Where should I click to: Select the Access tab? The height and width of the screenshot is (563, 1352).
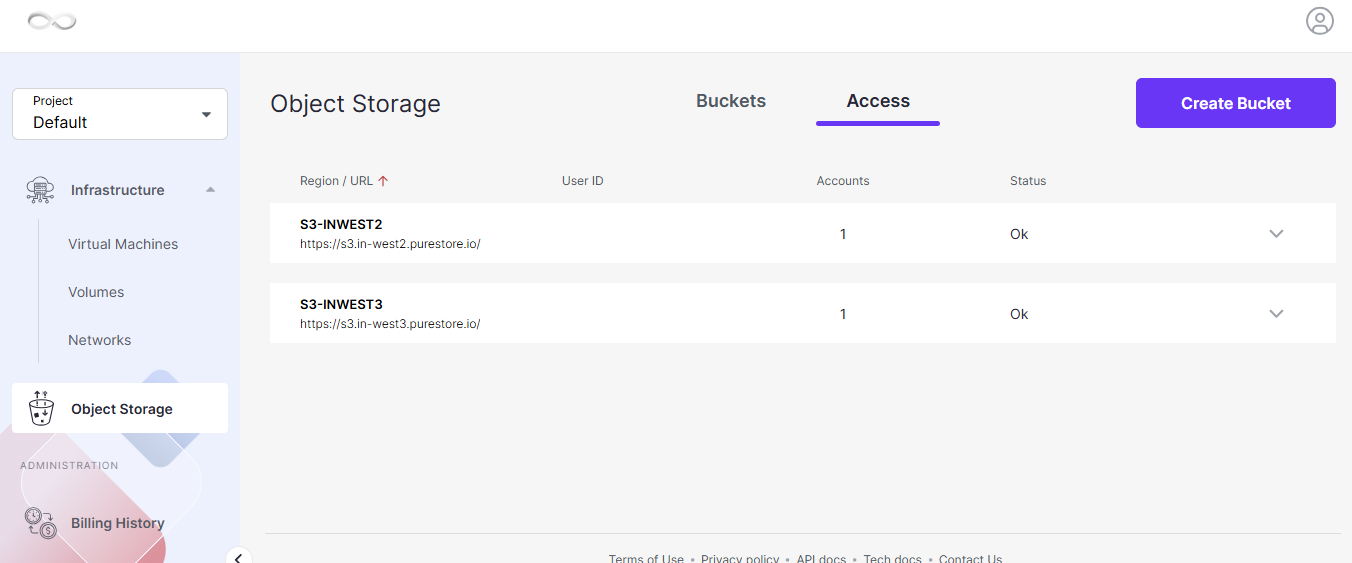tap(878, 101)
